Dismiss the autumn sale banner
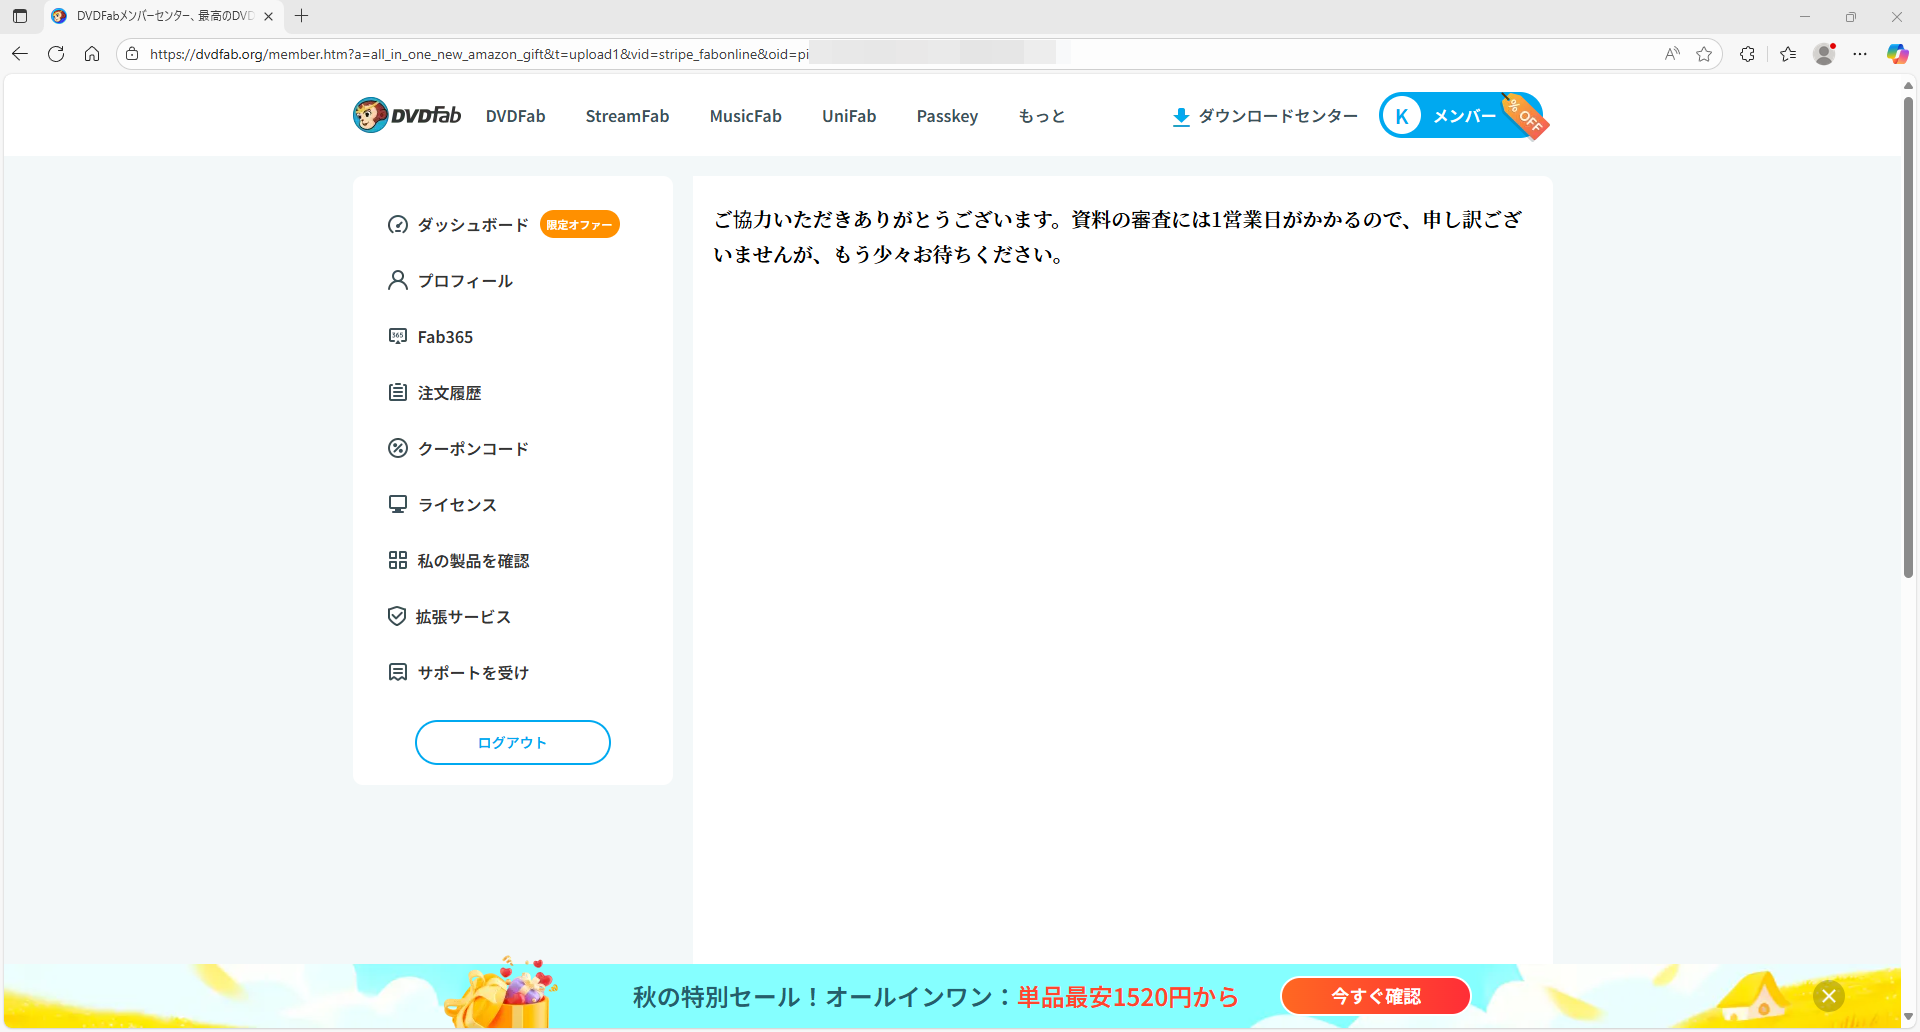 pyautogui.click(x=1828, y=996)
